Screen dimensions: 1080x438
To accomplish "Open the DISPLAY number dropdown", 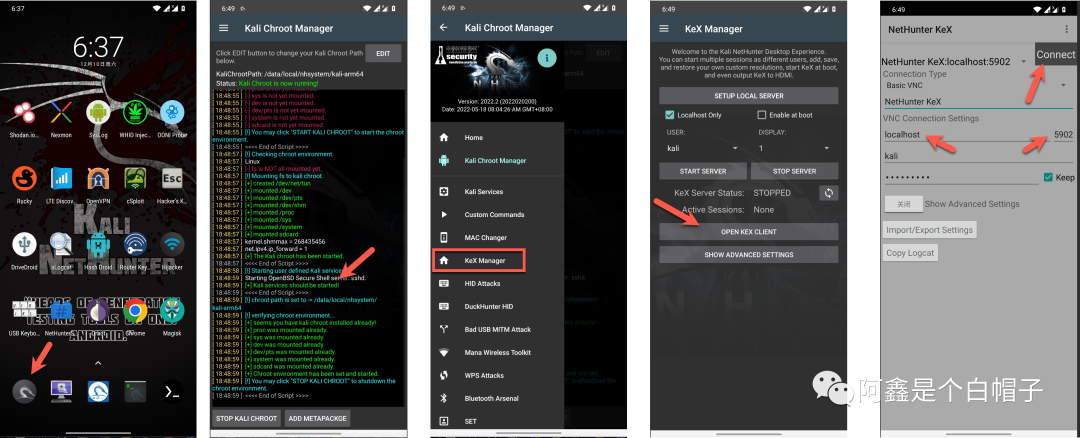I will tap(795, 148).
